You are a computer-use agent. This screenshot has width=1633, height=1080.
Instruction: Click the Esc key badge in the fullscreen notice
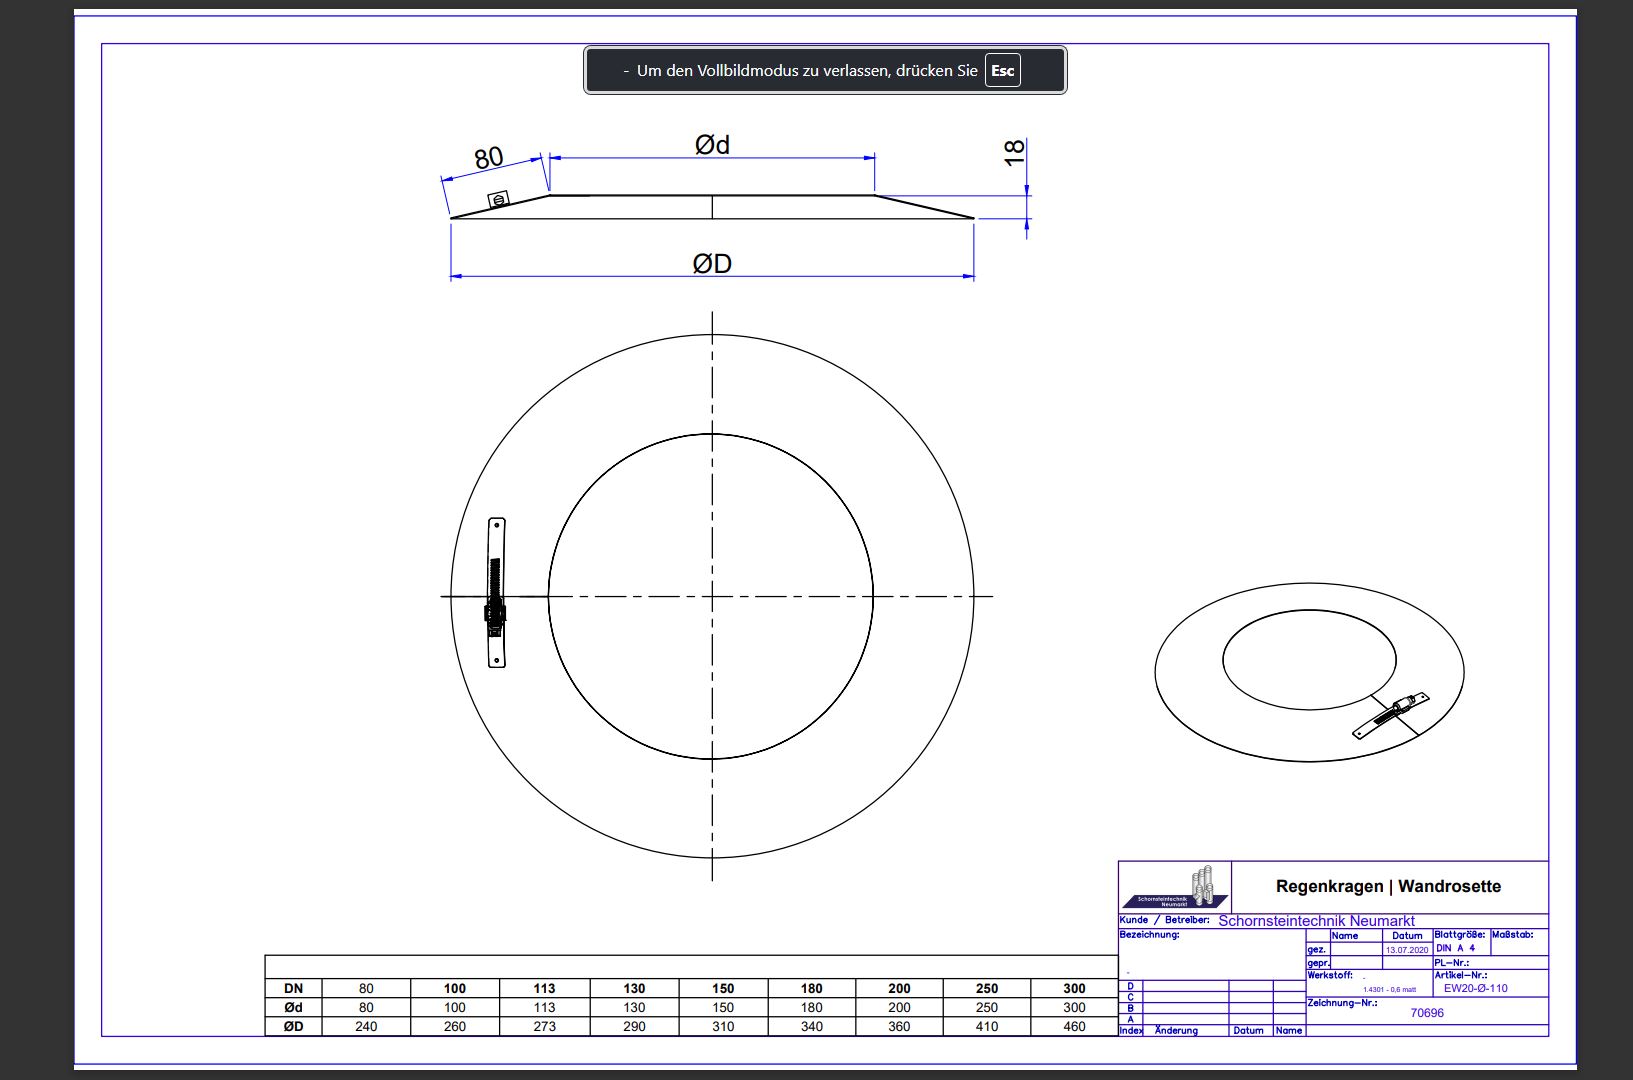tap(1002, 71)
